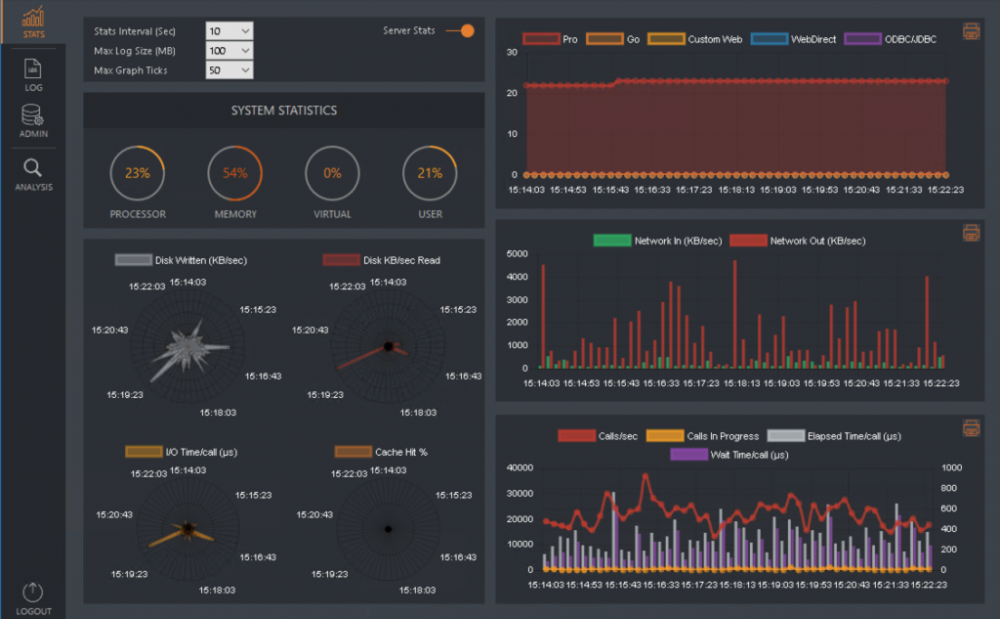Open the Max Graph Ticks dropdown
This screenshot has width=1000, height=619.
pyautogui.click(x=229, y=70)
